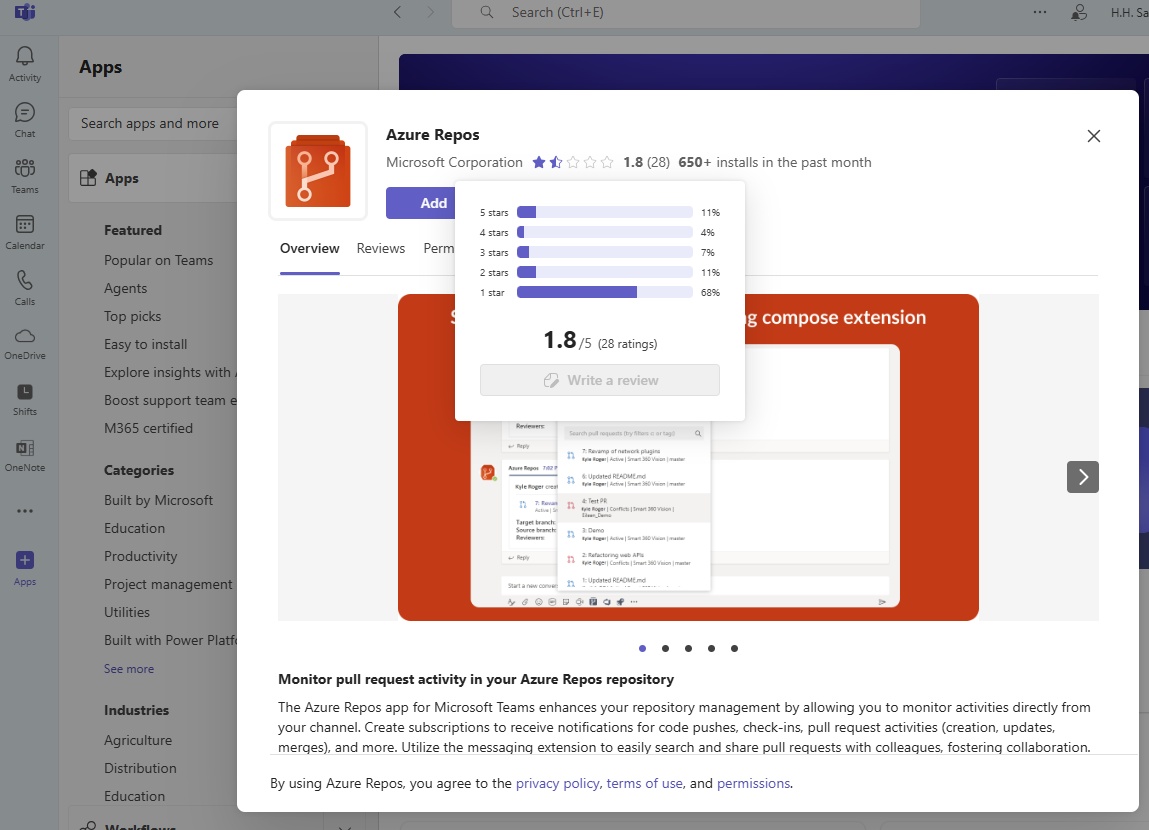Open the terms of use link
This screenshot has height=830, width=1149.
[645, 783]
